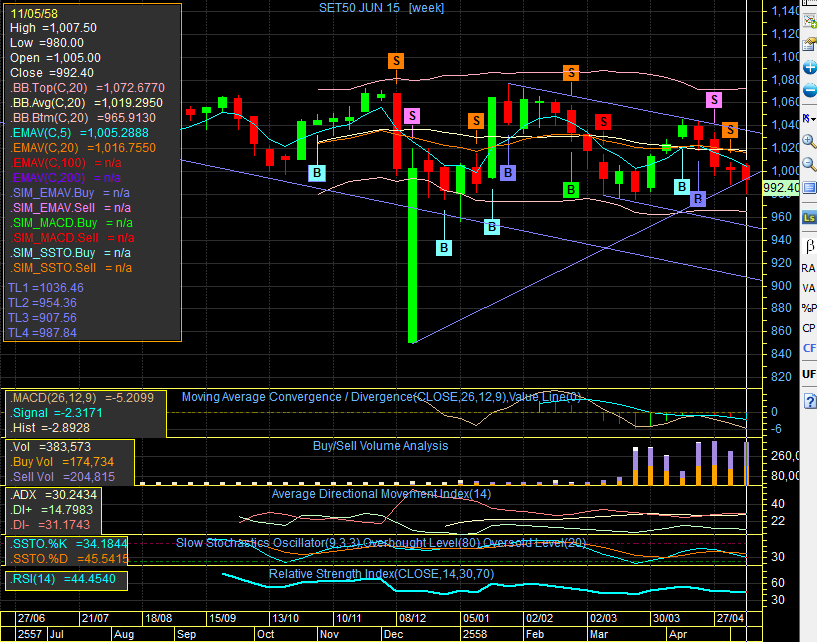This screenshot has width=817, height=642.
Task: Toggle the Ls tool button
Action: point(809,217)
